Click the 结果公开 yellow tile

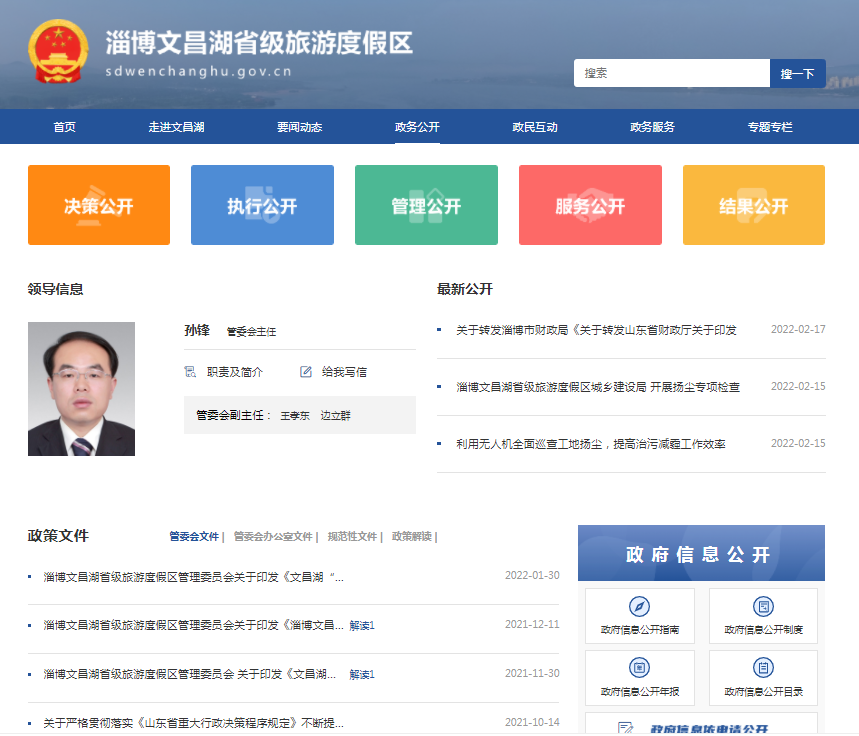pos(753,205)
